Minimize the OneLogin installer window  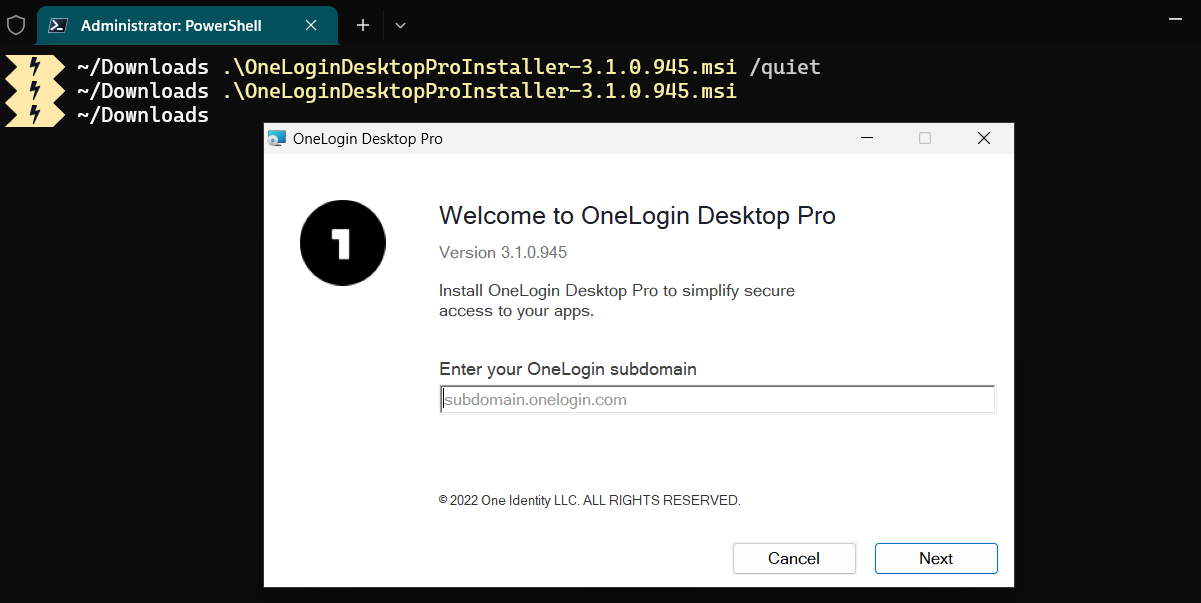pyautogui.click(x=866, y=138)
